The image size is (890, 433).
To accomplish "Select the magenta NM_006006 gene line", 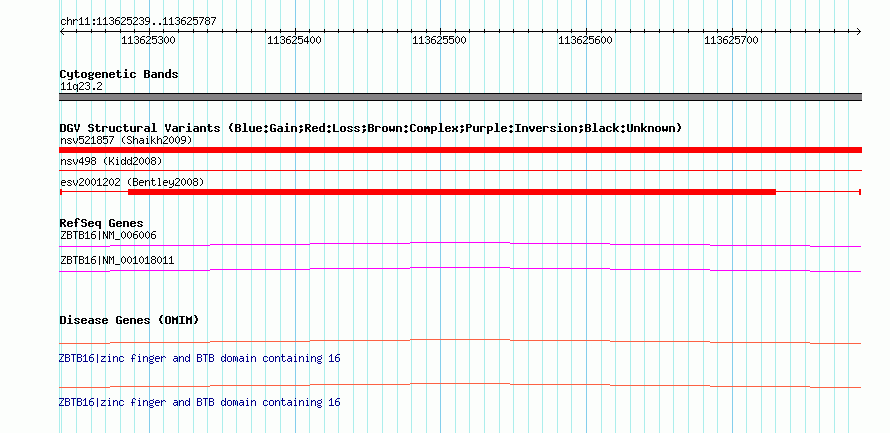I will [x=460, y=244].
